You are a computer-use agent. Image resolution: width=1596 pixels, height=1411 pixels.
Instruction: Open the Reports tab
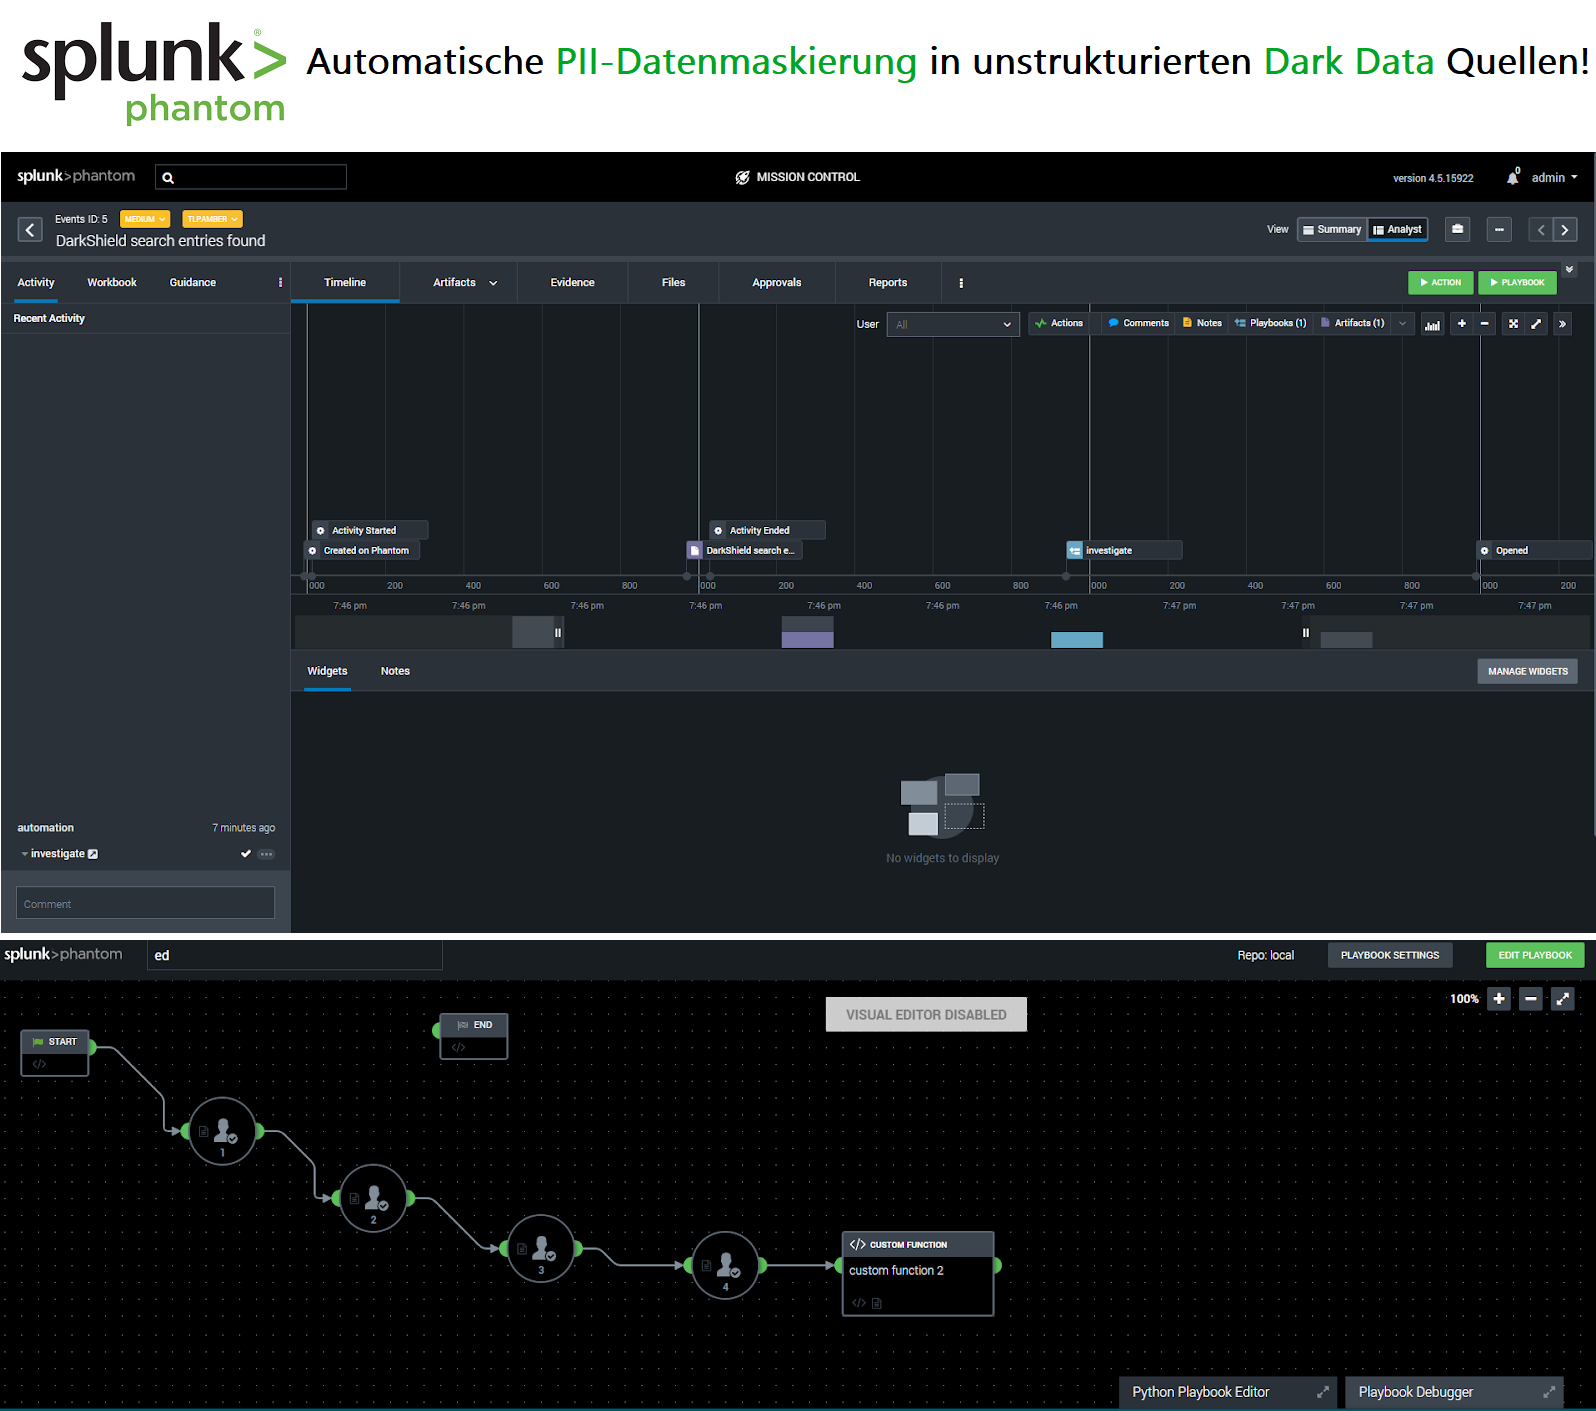point(888,283)
